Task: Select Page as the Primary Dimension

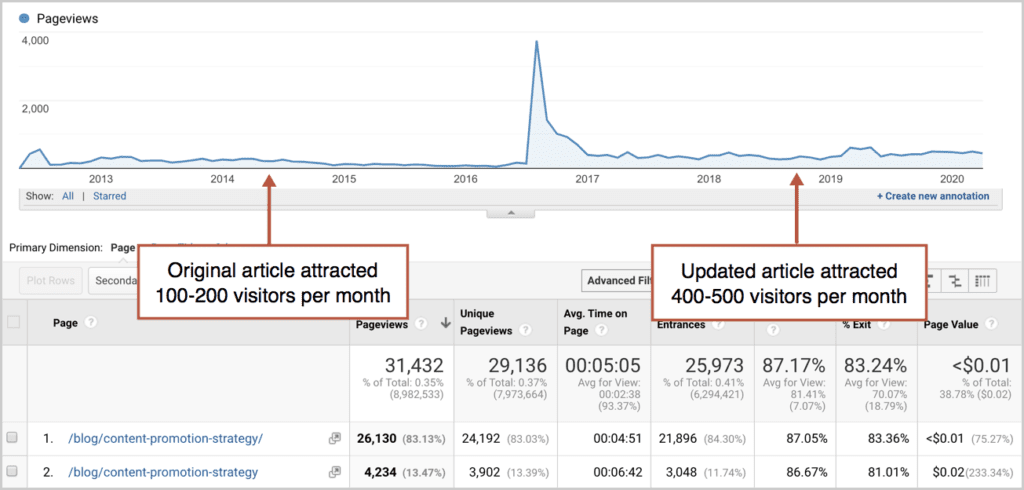Action: (x=122, y=248)
